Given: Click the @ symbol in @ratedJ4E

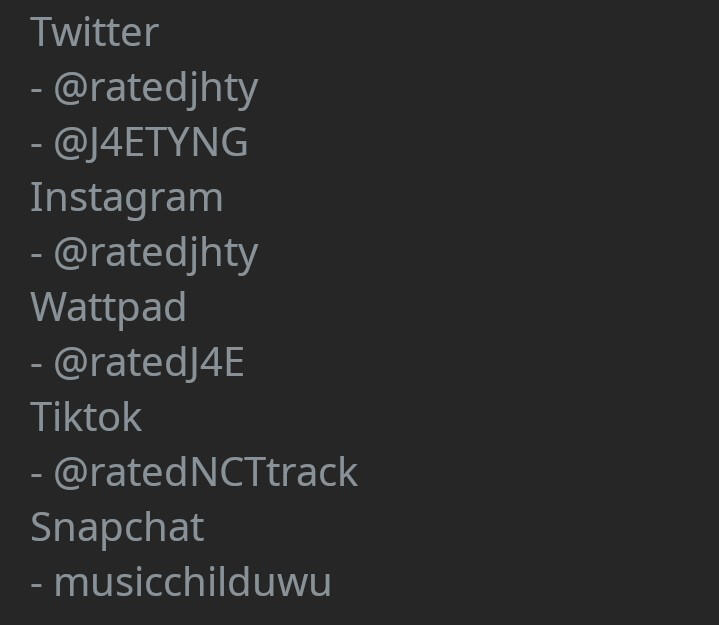Looking at the screenshot, I should pyautogui.click(x=71, y=363).
